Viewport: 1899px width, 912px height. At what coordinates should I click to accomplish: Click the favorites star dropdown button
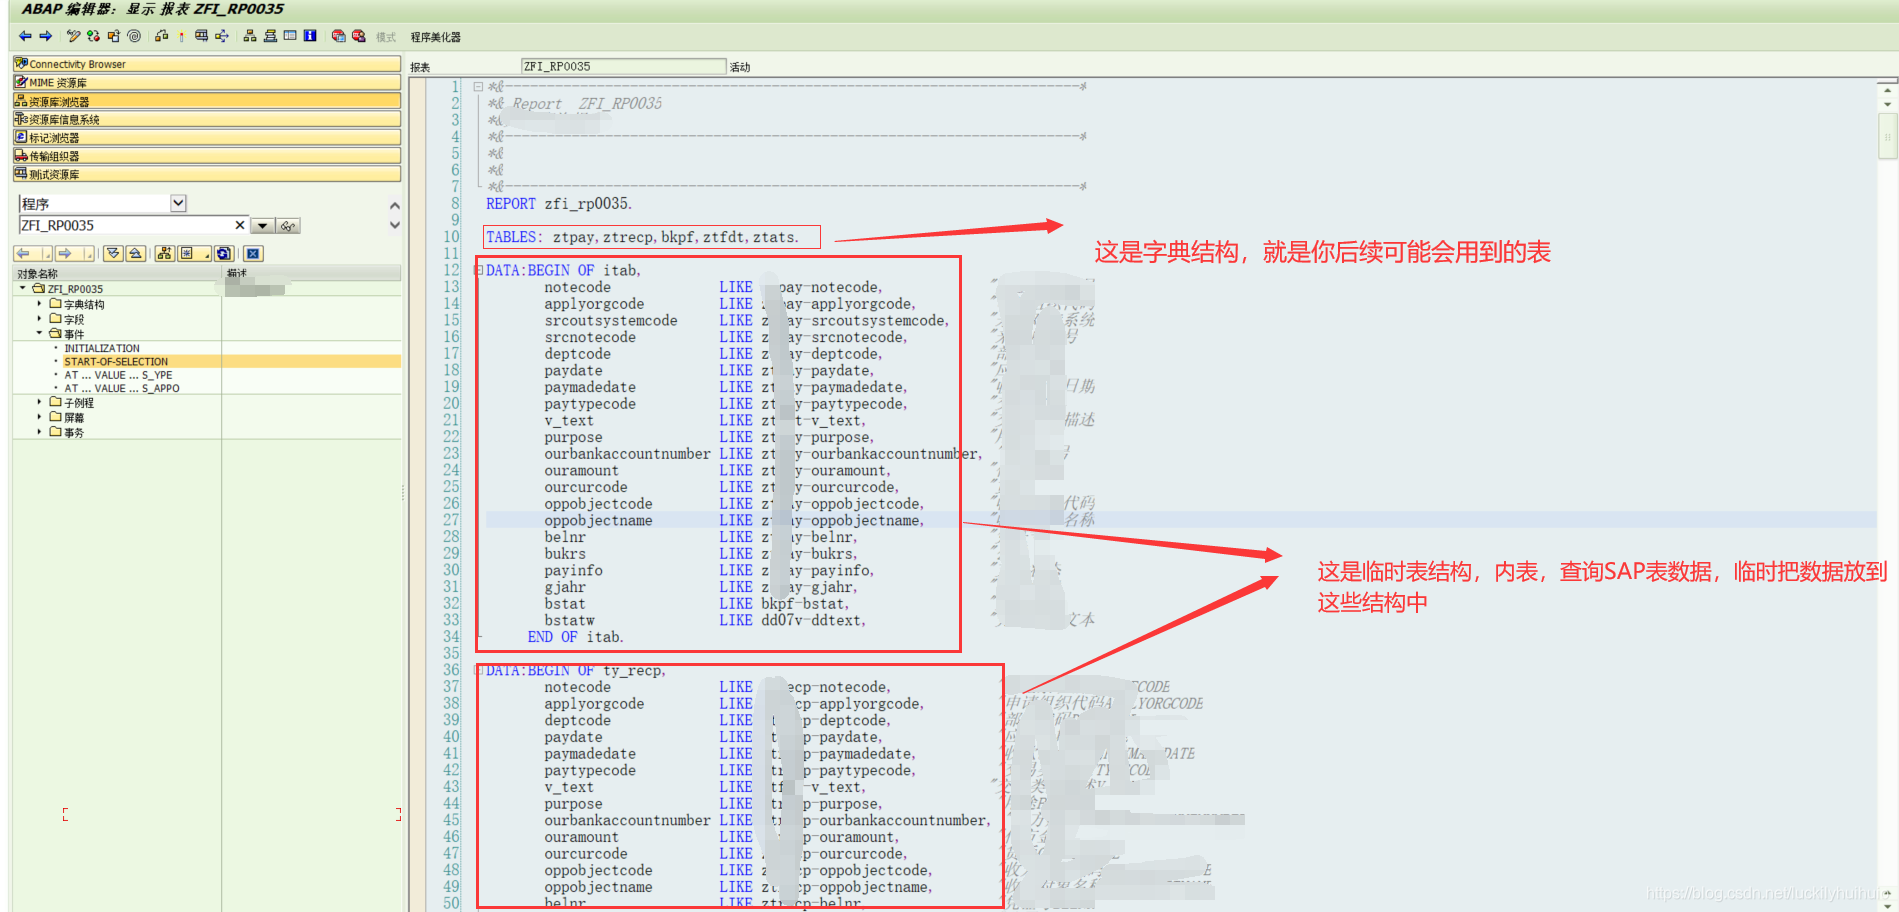193,254
